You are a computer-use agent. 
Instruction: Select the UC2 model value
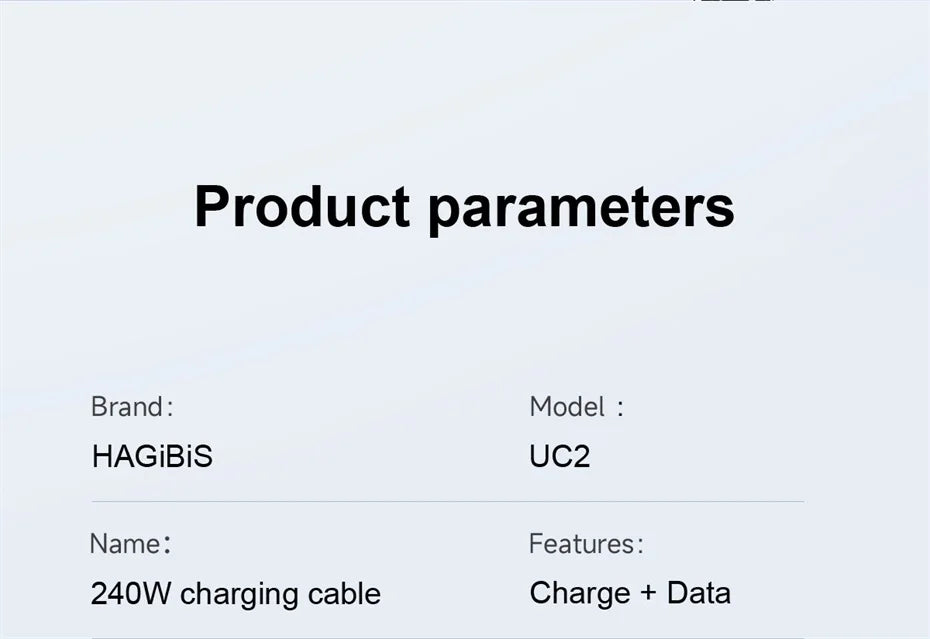559,457
